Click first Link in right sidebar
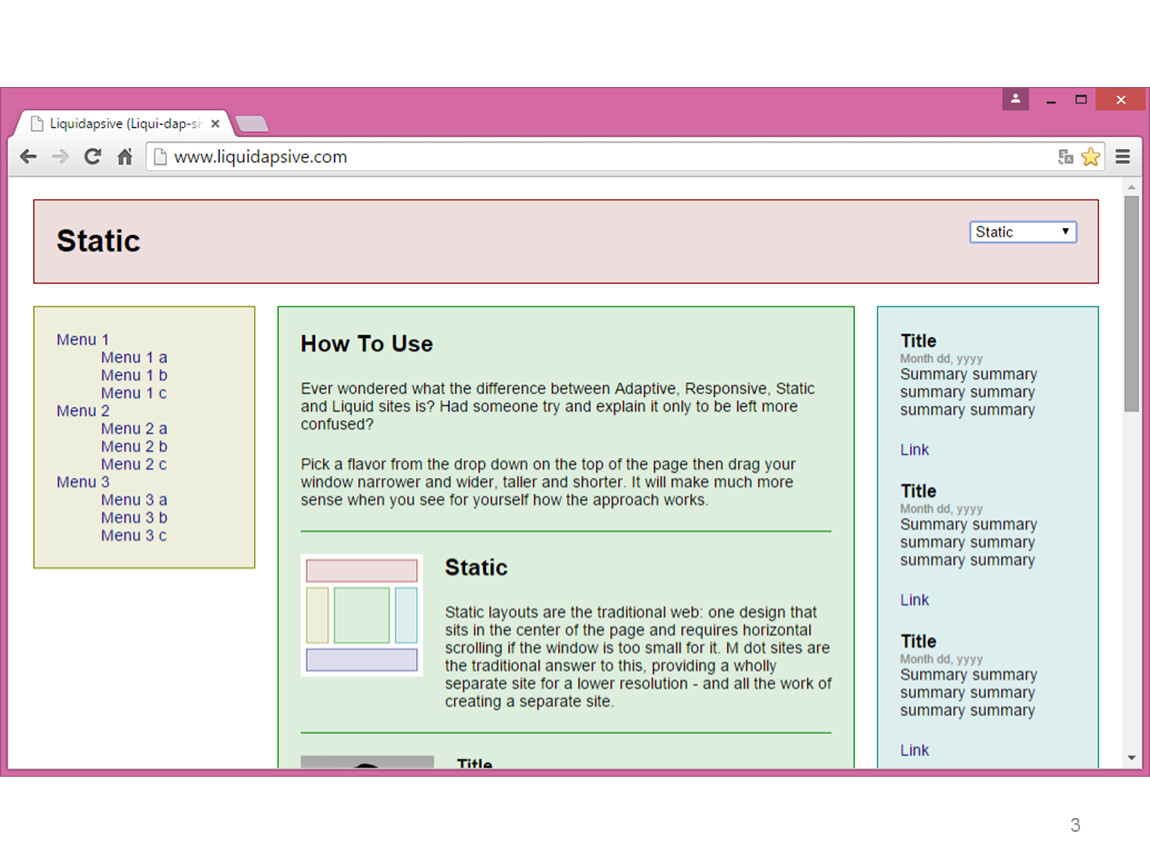Viewport: 1150px width, 864px height. point(914,450)
